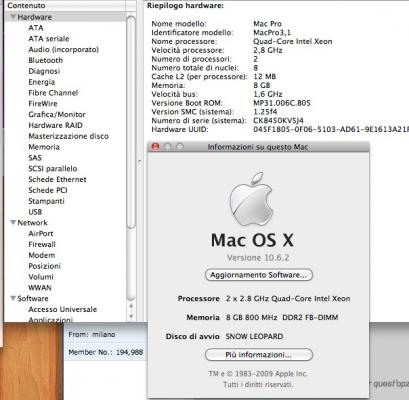Click the Riepilogo hardware heading

click(x=185, y=6)
